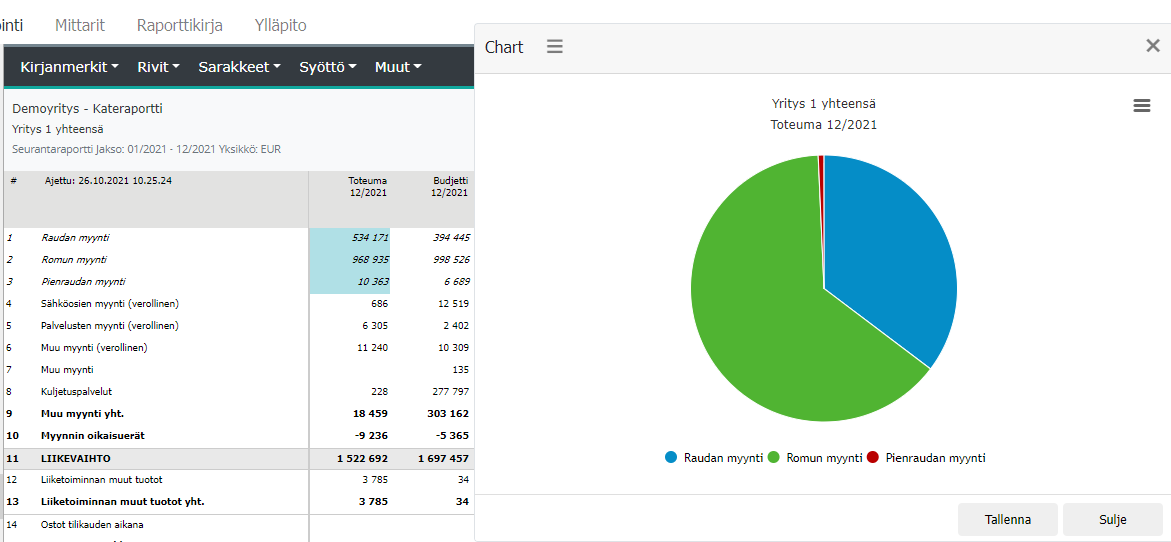
Task: Toggle Raudan myynti legend series
Action: point(714,457)
